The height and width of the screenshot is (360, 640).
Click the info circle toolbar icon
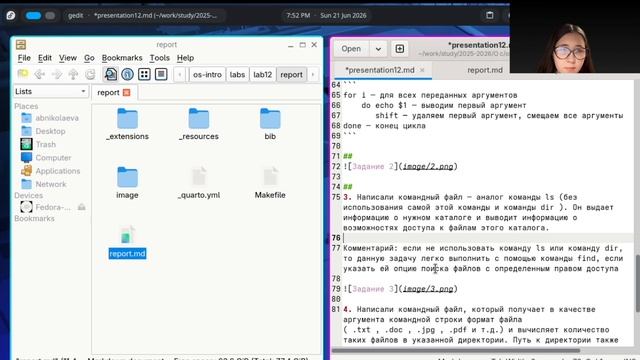tap(127, 74)
